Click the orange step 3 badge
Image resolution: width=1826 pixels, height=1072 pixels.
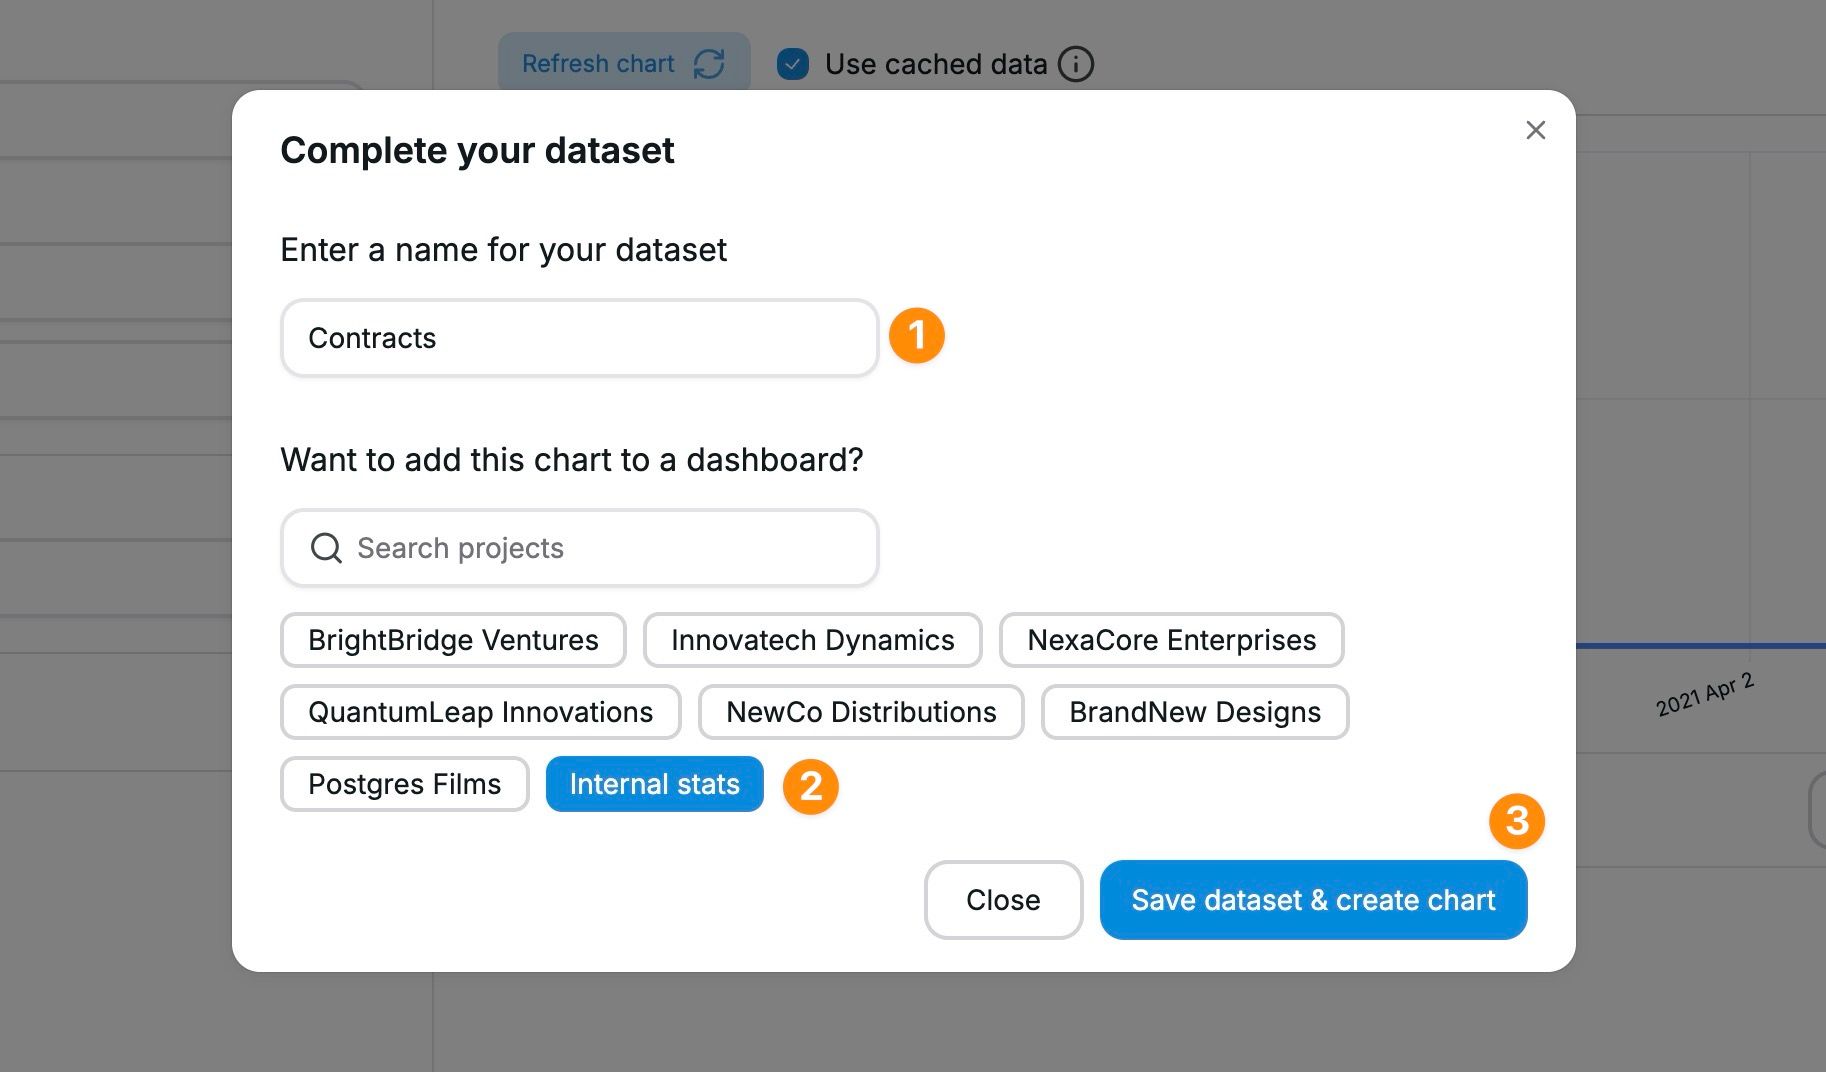click(1516, 821)
